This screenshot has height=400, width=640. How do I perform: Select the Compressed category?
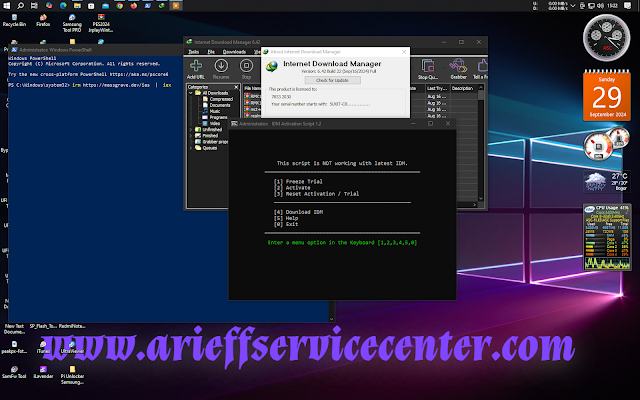[x=218, y=99]
